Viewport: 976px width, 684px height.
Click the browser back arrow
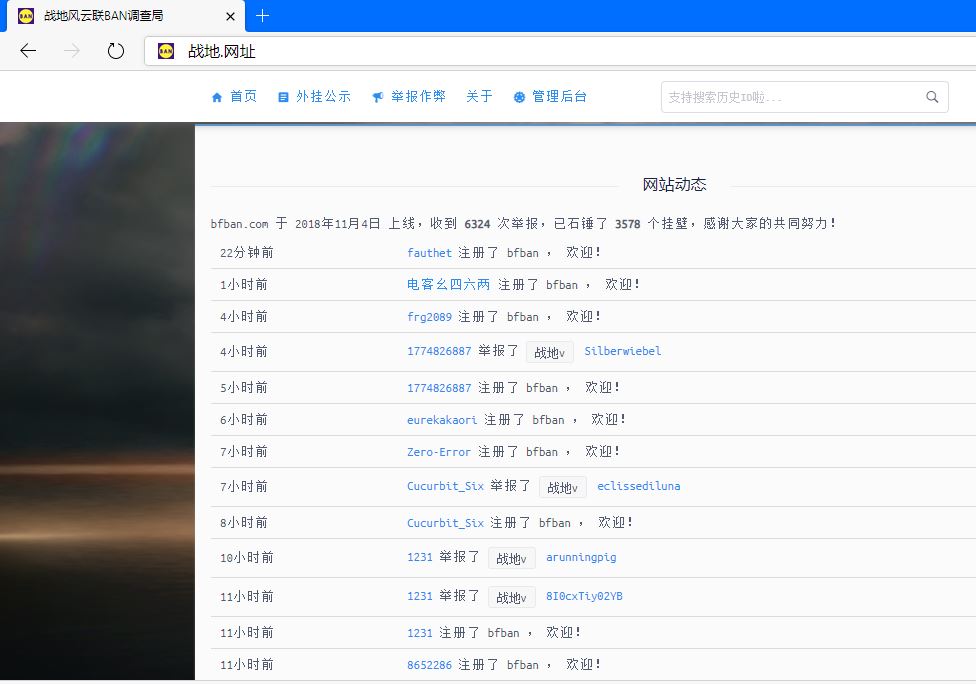pos(28,50)
